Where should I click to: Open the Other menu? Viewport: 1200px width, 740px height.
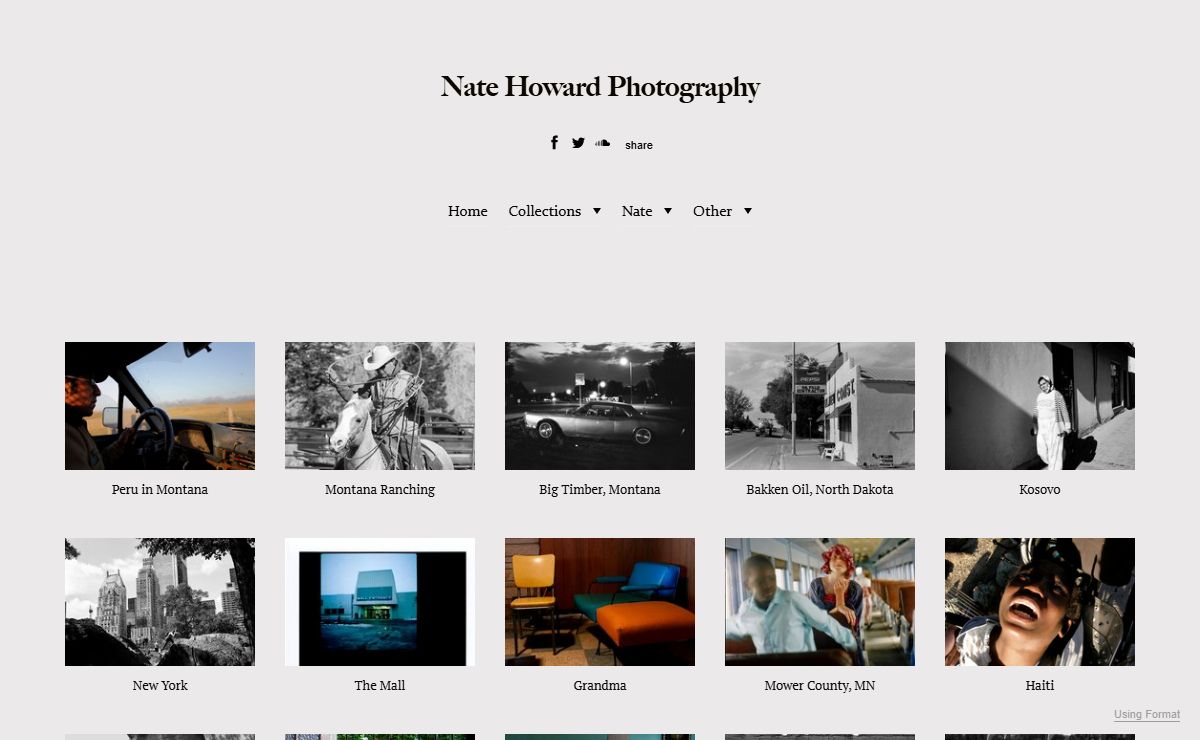point(713,211)
